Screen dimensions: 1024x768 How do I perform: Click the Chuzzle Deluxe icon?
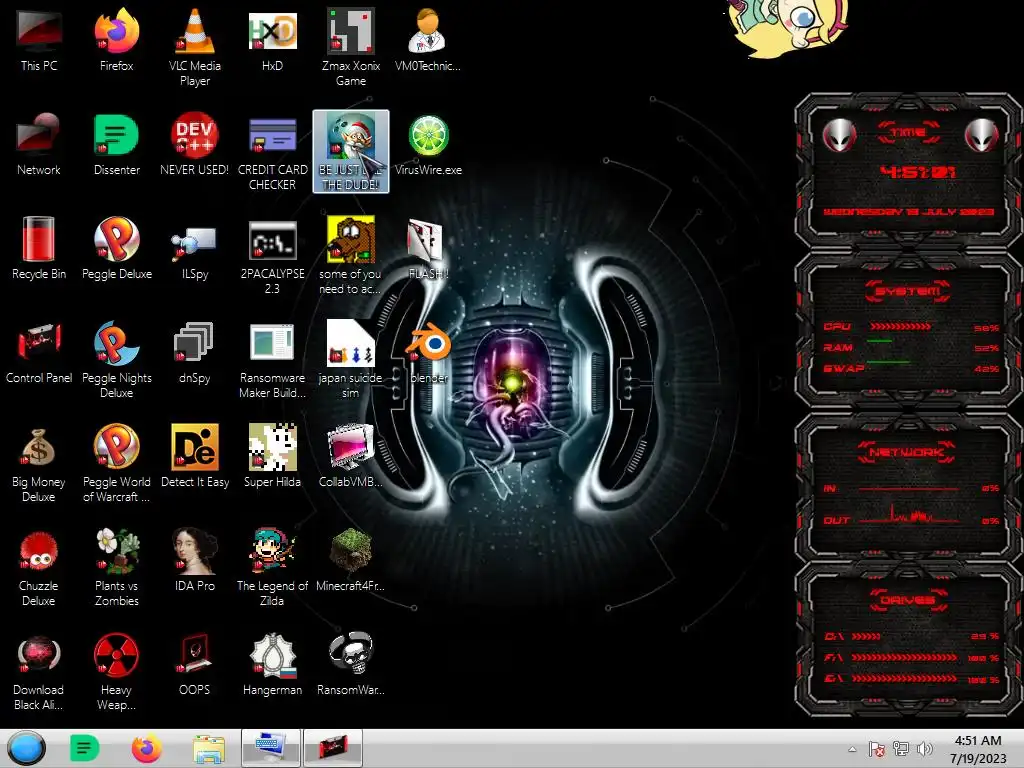[x=39, y=567]
